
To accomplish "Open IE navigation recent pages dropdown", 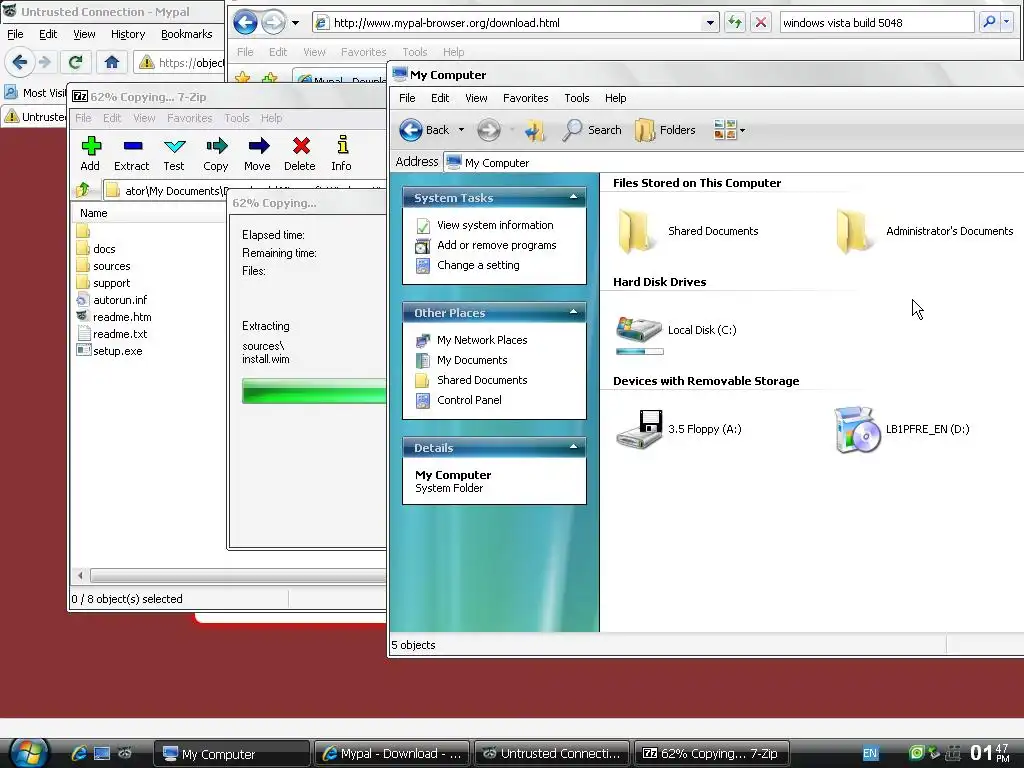I will (296, 23).
